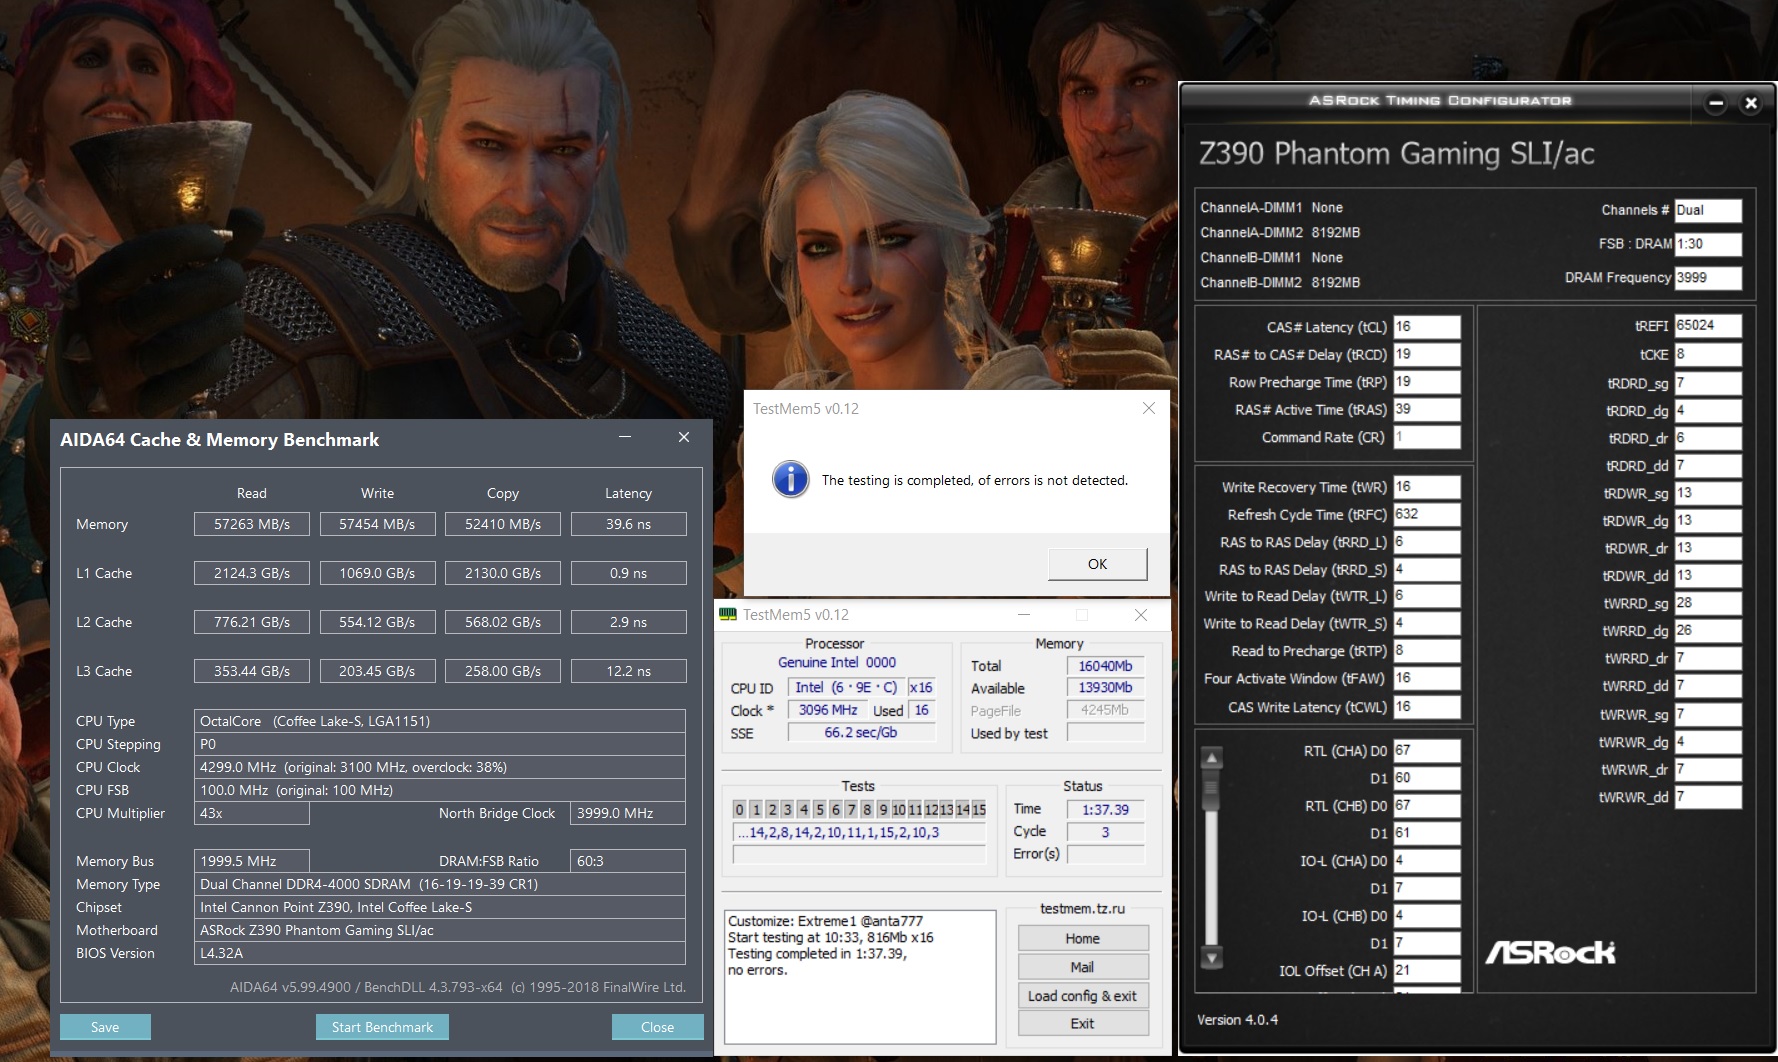Click TestMem5 memory chip title bar icon
Image resolution: width=1778 pixels, height=1062 pixels.
pyautogui.click(x=728, y=614)
